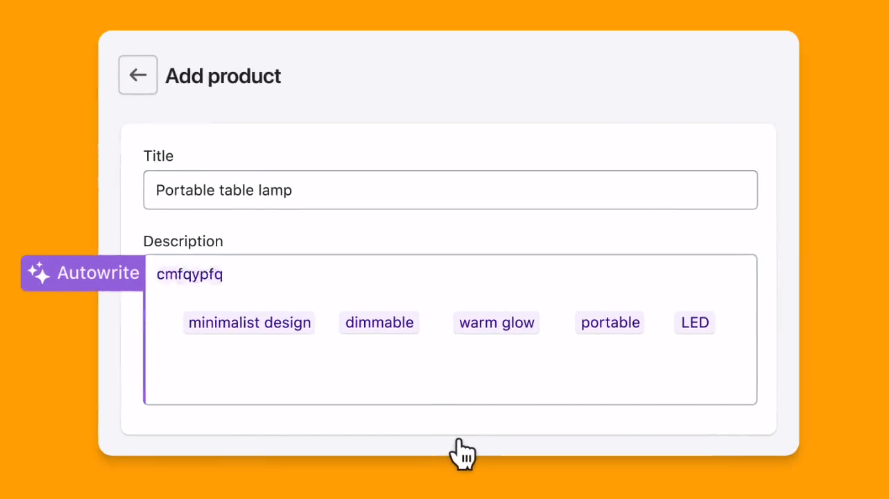Select the dimmable keyword chip

click(379, 323)
